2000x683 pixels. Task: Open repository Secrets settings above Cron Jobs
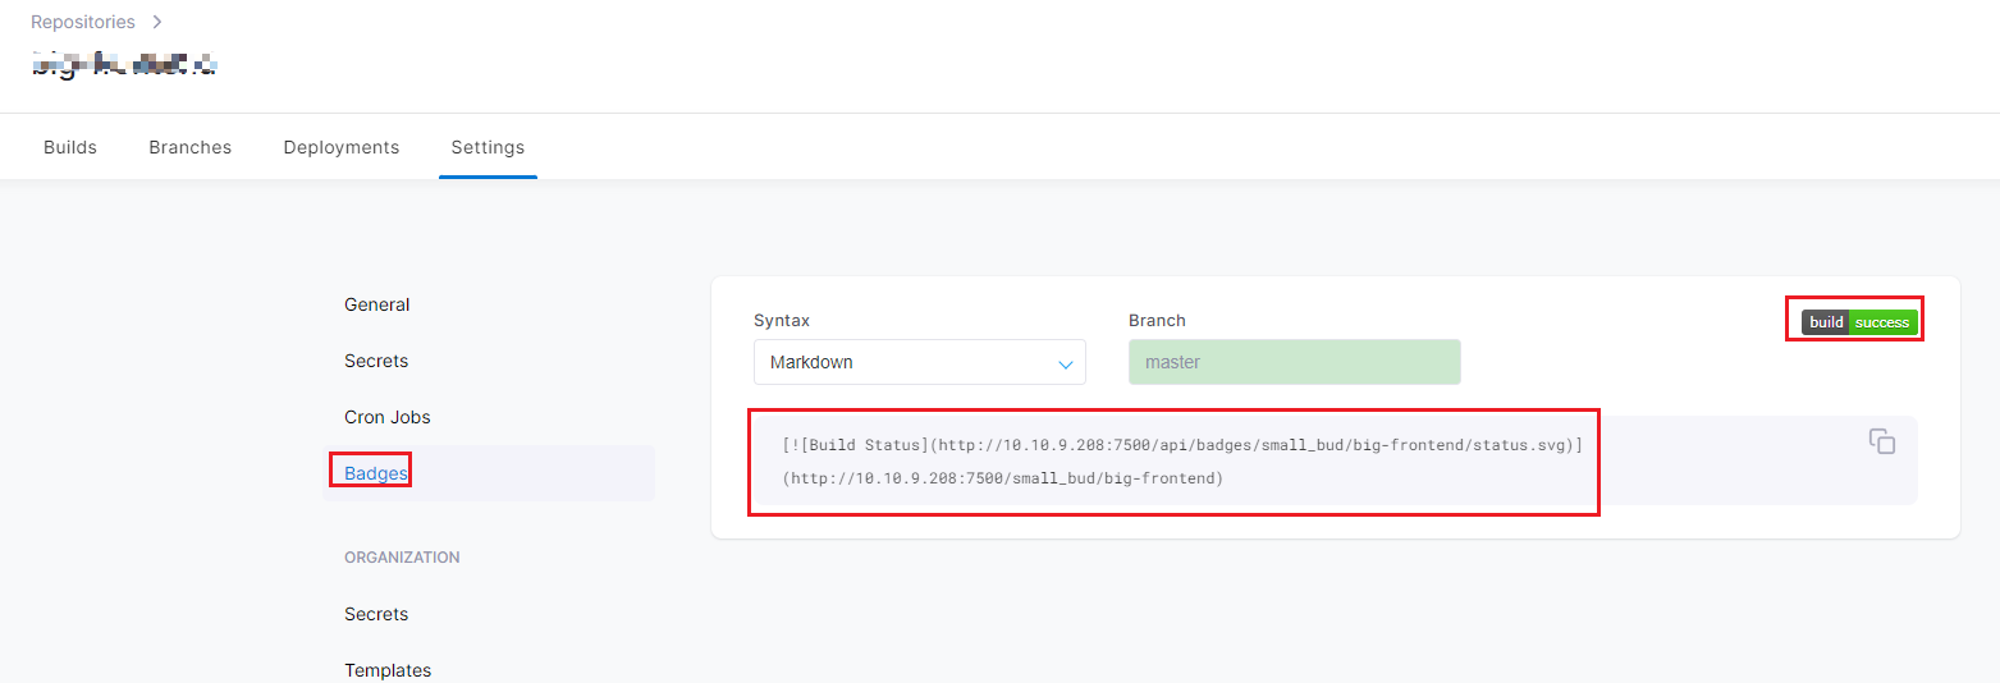click(376, 361)
